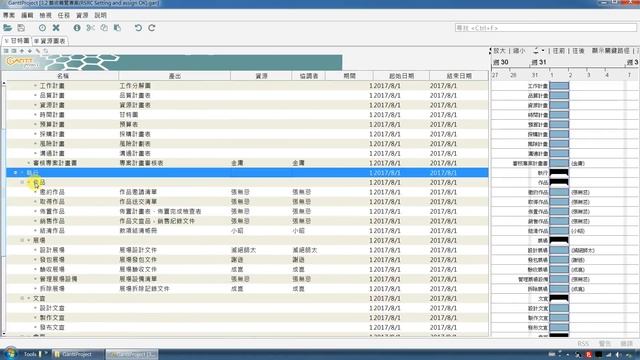This screenshot has width=640, height=360.
Task: Open the 專案 menu
Action: [9, 15]
